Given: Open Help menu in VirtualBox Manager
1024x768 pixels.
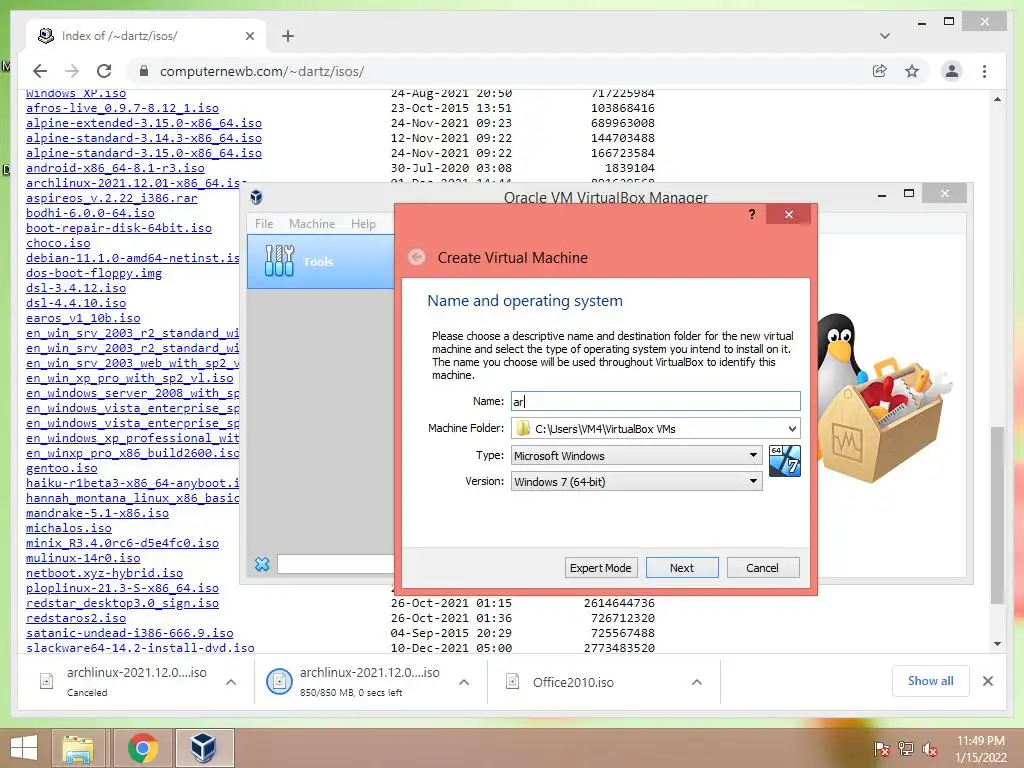Looking at the screenshot, I should [x=363, y=223].
